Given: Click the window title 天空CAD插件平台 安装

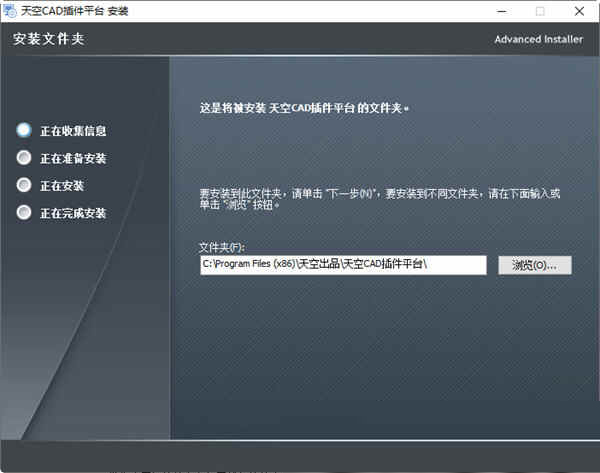Looking at the screenshot, I should [75, 11].
